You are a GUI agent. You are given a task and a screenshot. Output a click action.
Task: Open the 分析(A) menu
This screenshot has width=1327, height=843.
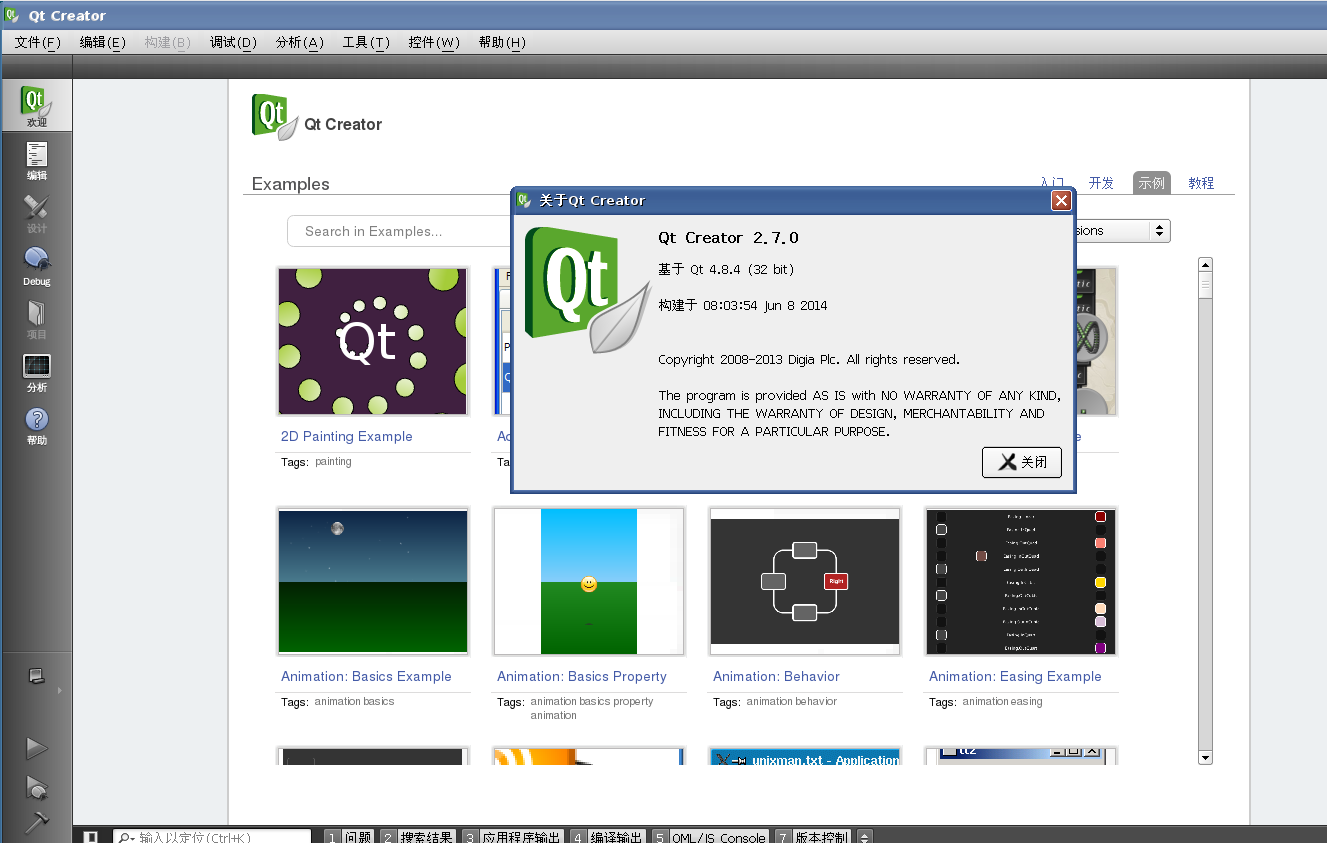tap(300, 42)
